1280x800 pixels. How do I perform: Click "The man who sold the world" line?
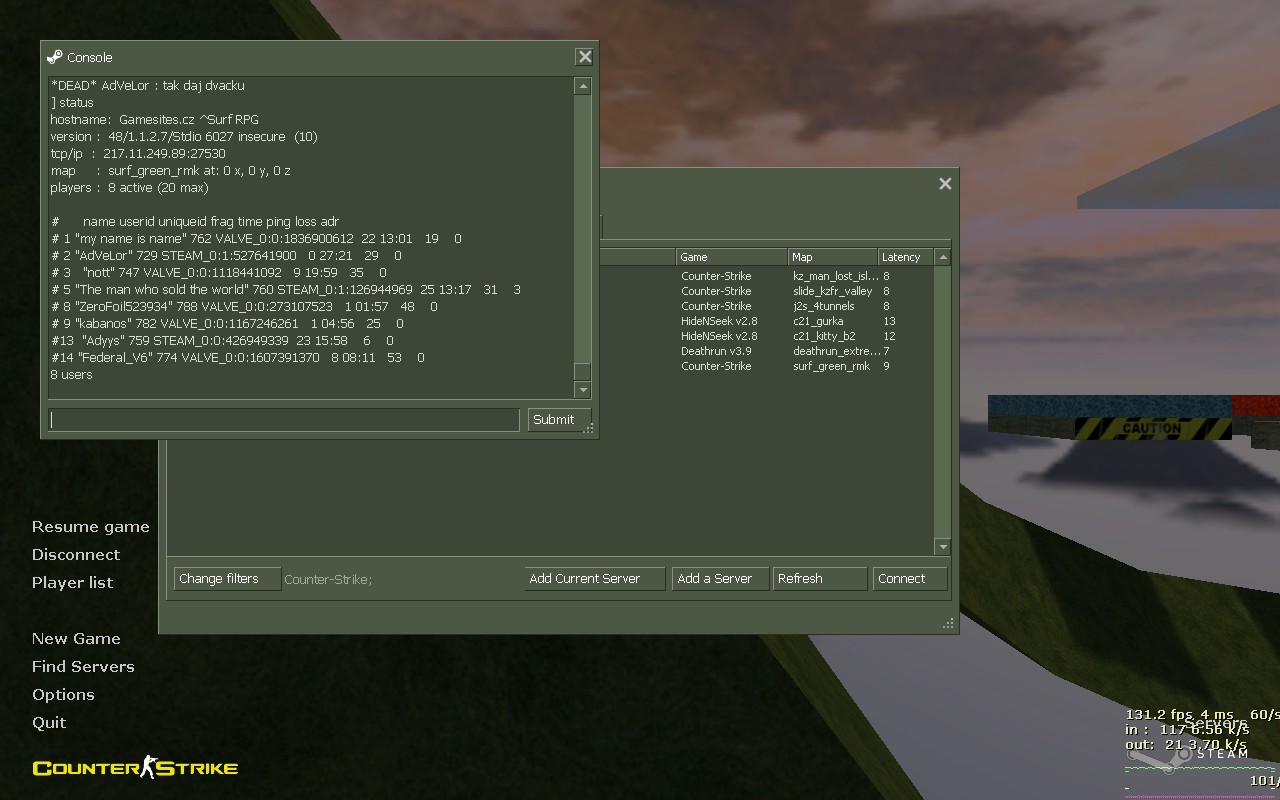pos(286,290)
